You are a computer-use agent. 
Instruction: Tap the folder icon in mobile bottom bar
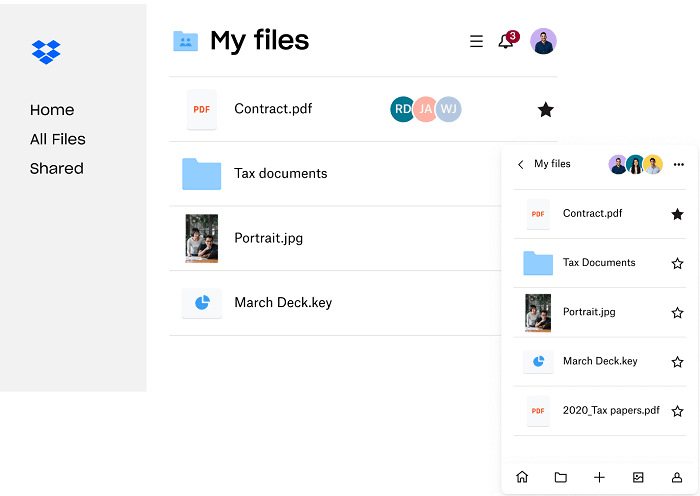point(561,477)
